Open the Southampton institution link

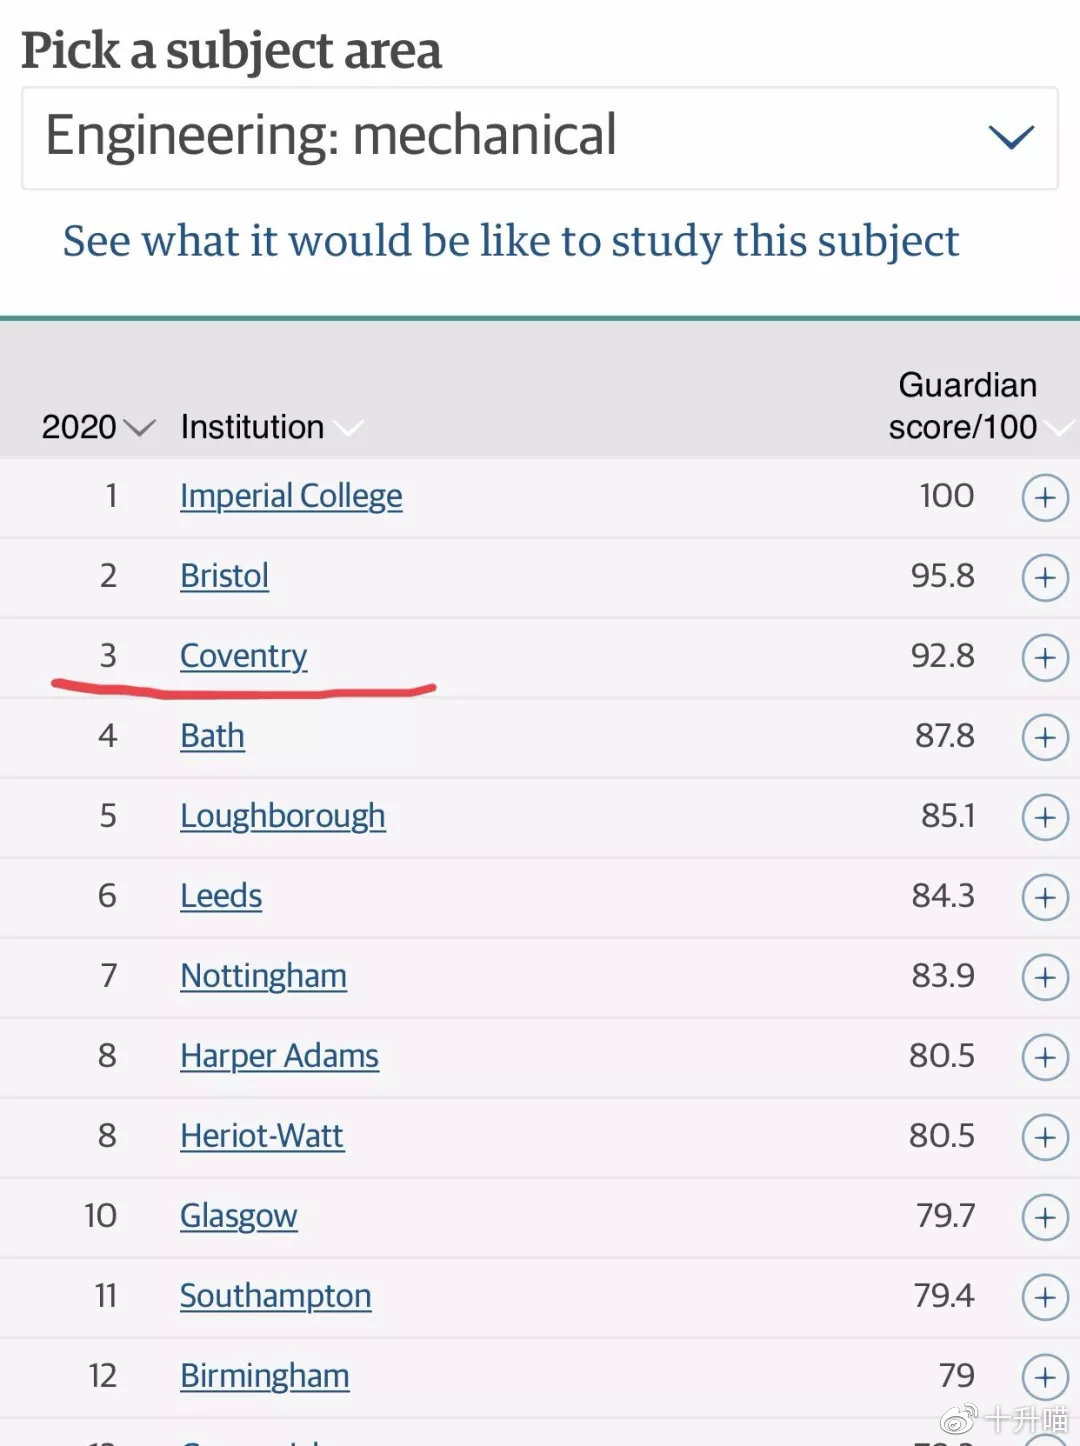pos(275,1296)
